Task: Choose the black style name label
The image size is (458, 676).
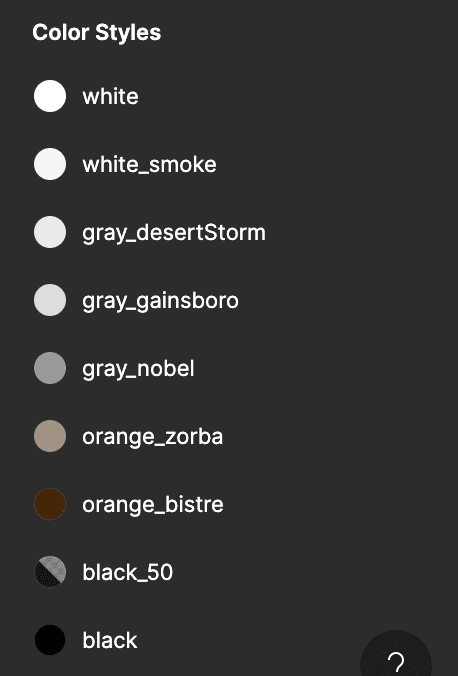Action: [110, 641]
